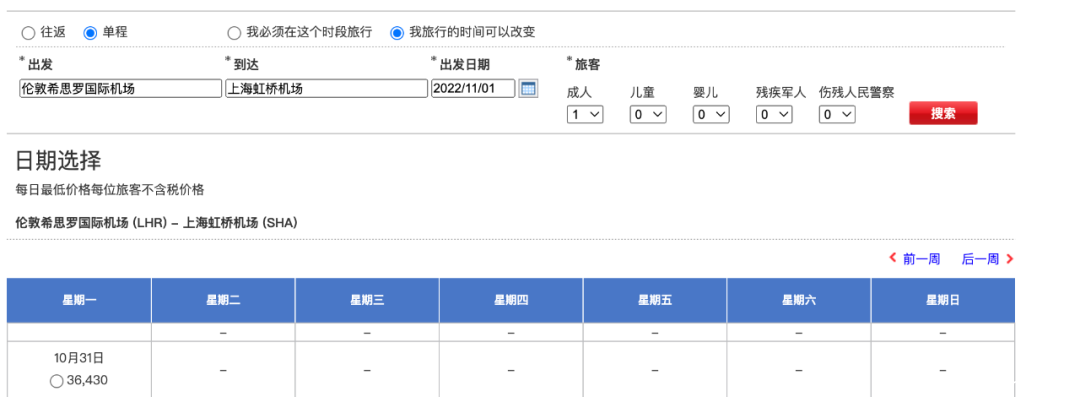Click the 星期六 column header
Image resolution: width=1080 pixels, height=397 pixels.
(x=799, y=301)
